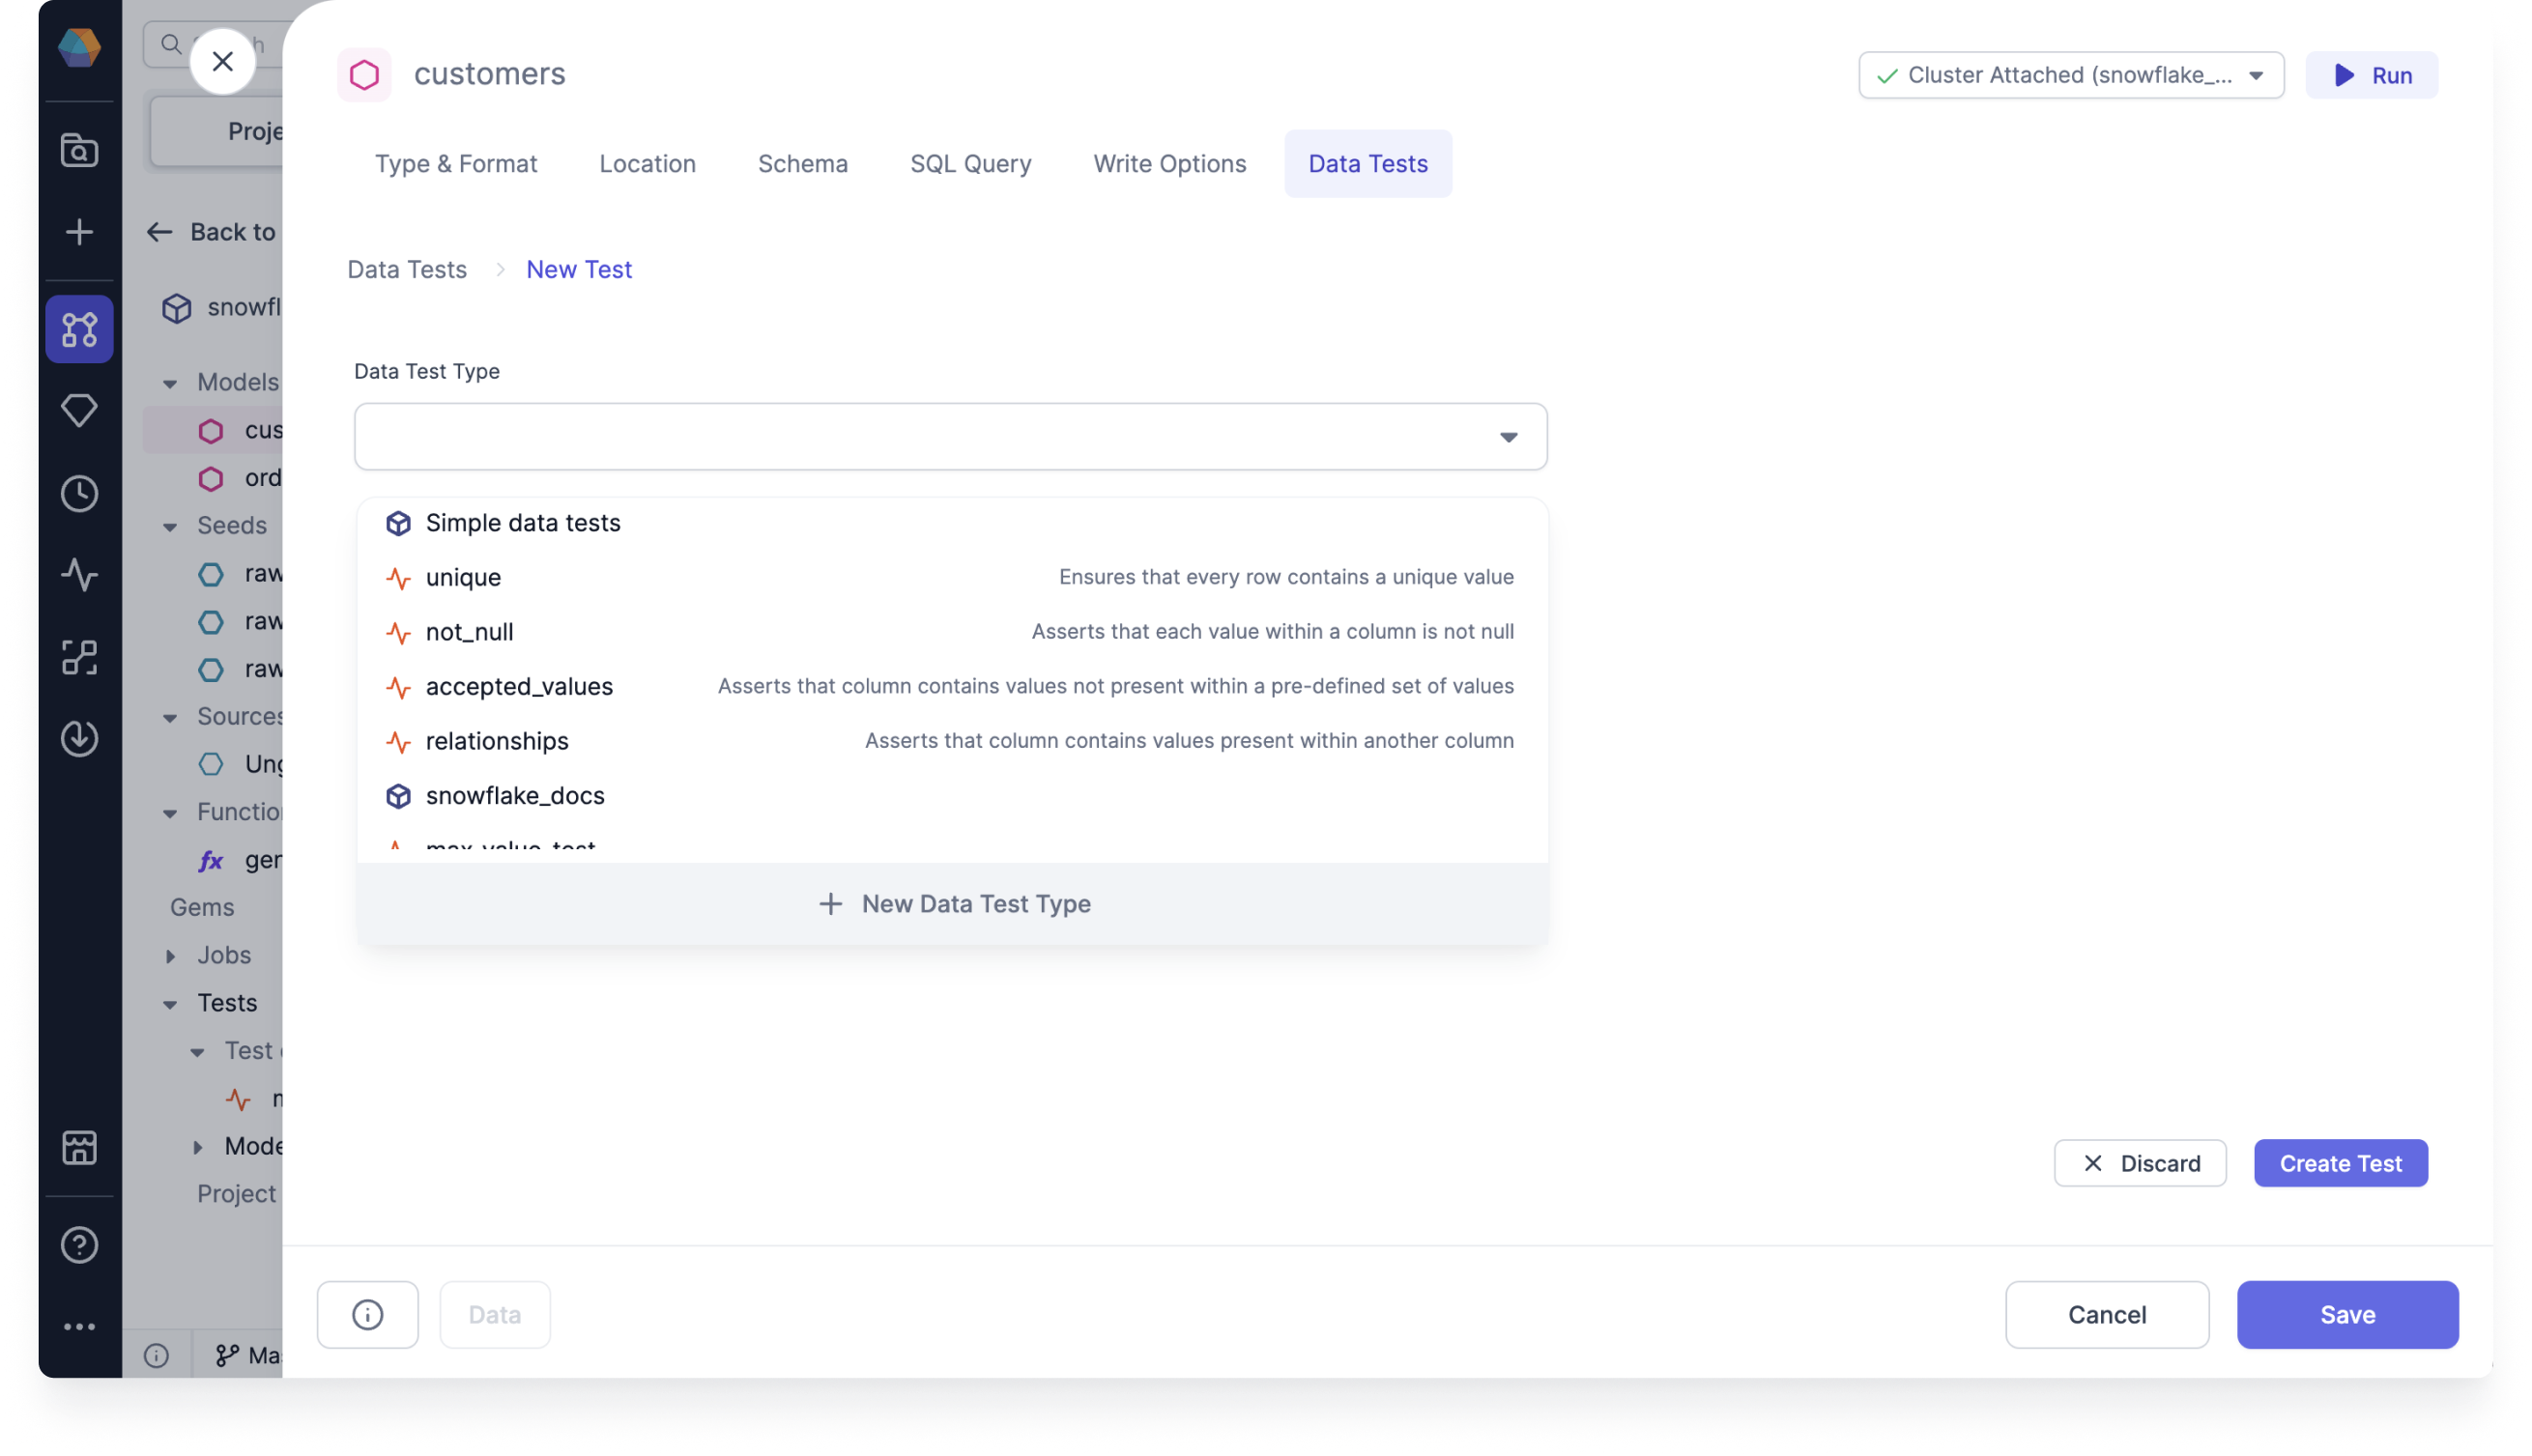
Task: Switch to the Schema tab
Action: 803,163
